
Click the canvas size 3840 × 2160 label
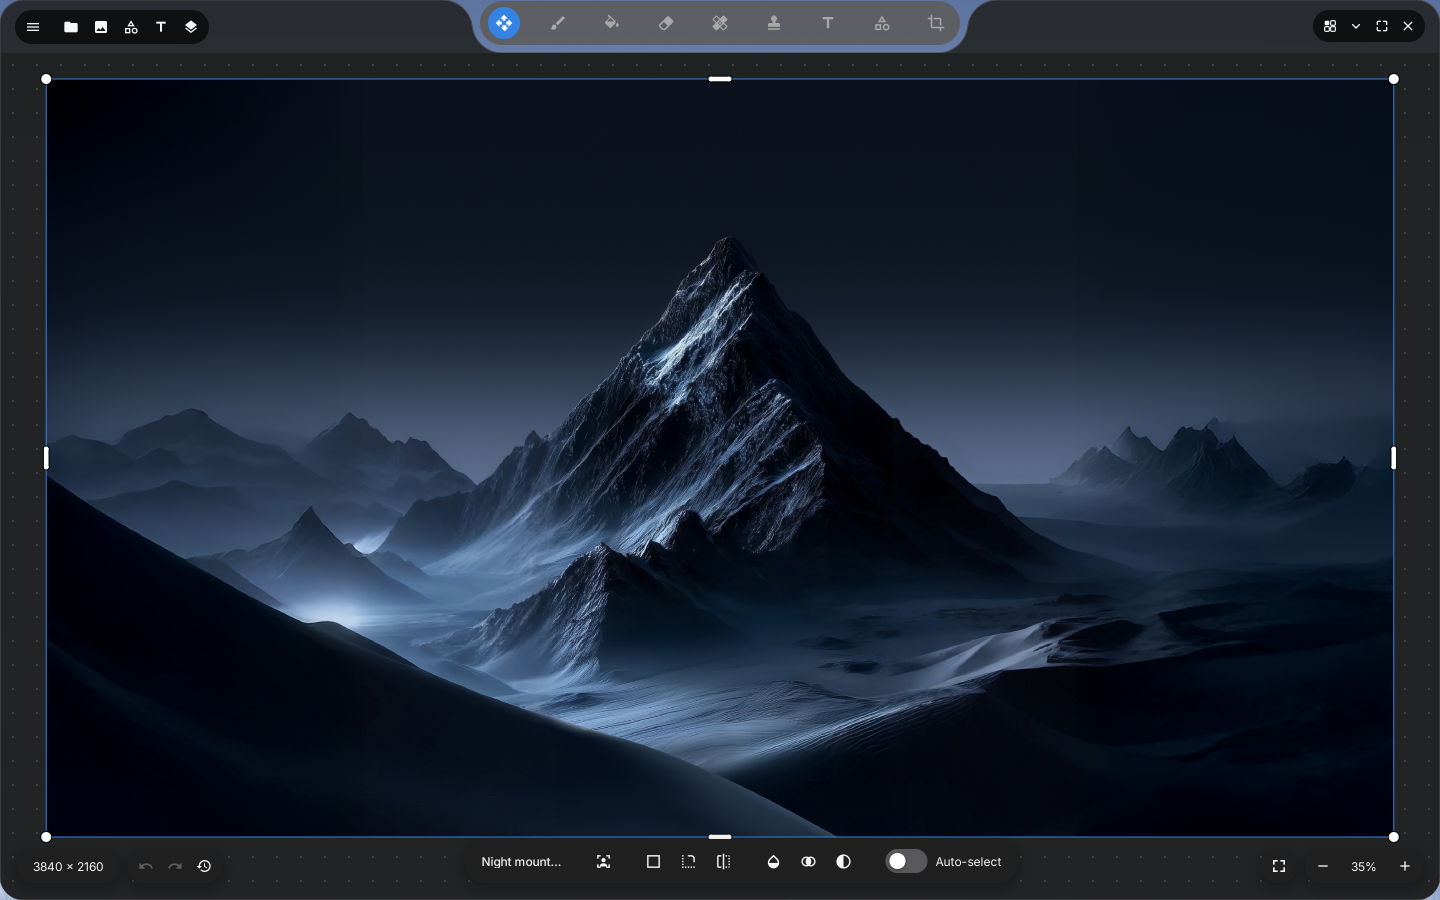[68, 867]
